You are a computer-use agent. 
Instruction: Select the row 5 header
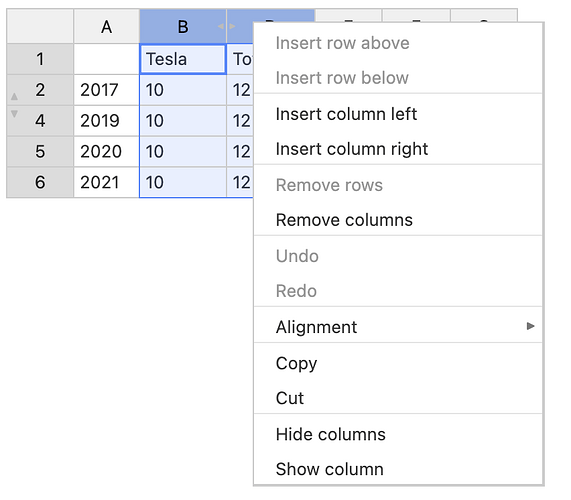pos(40,151)
